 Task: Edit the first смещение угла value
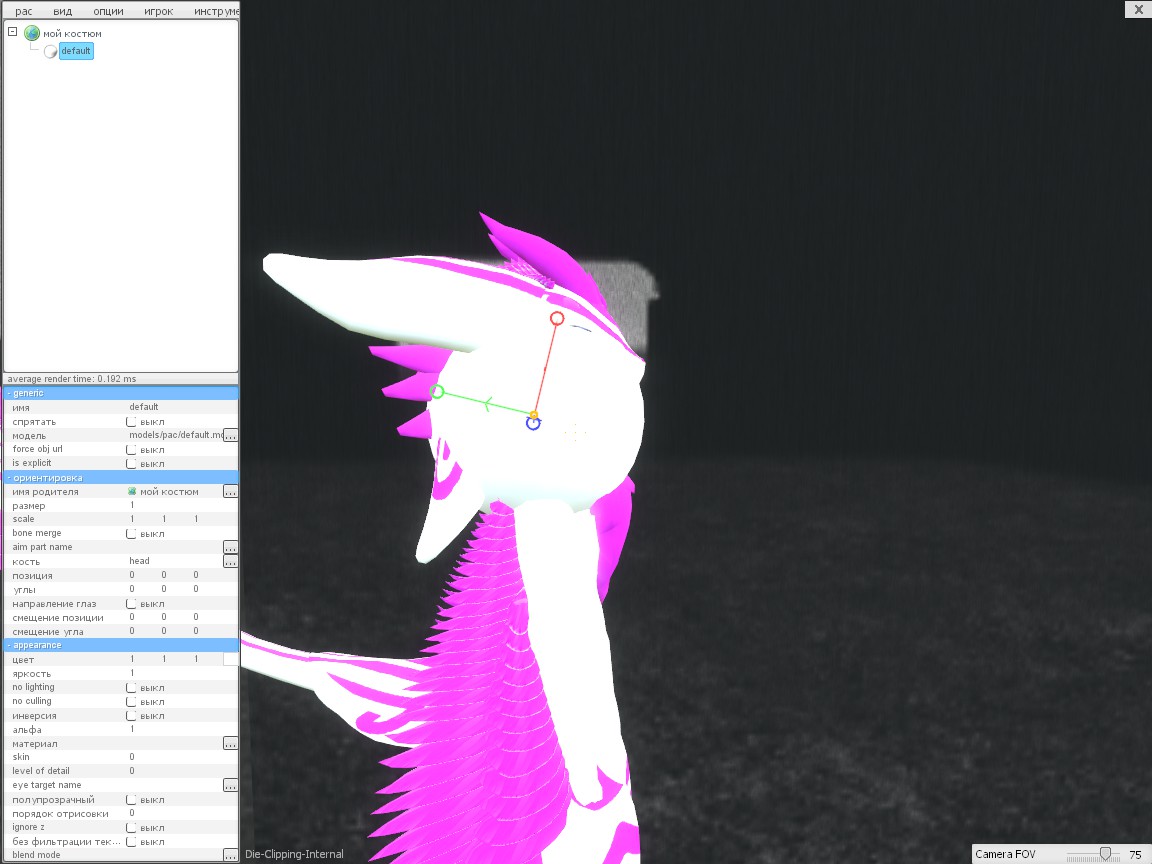tap(132, 631)
